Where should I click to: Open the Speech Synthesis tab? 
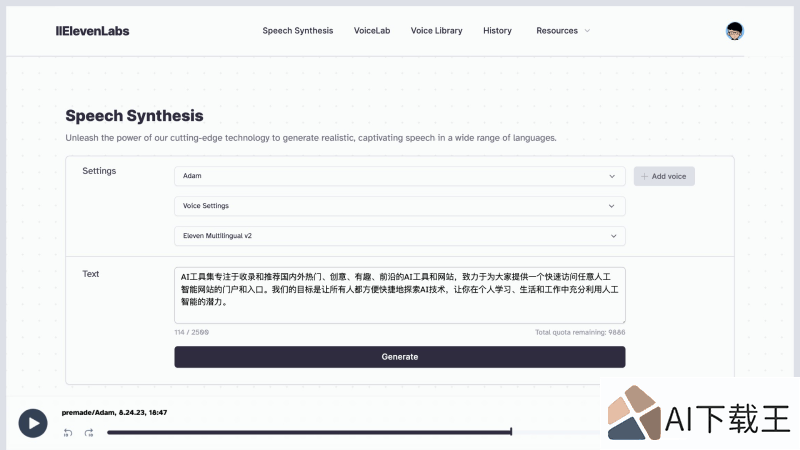(x=297, y=31)
